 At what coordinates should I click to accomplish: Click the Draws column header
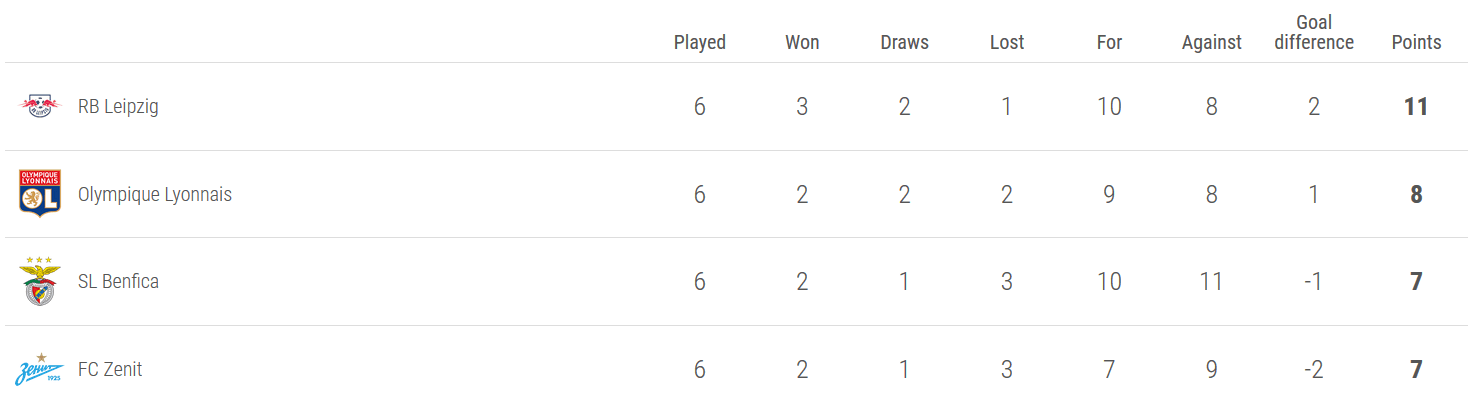click(905, 42)
